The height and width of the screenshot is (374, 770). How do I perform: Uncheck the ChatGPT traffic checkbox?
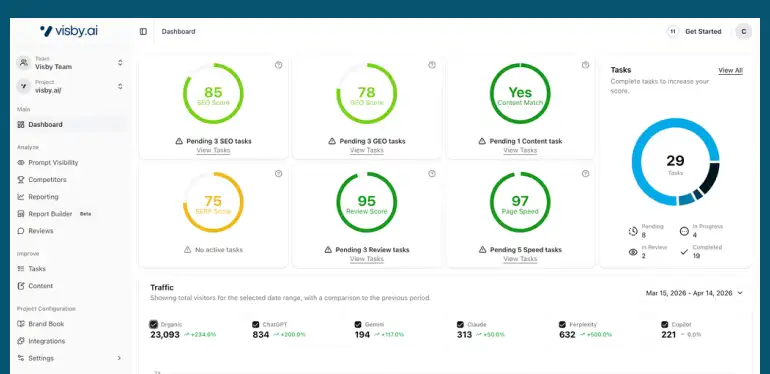click(256, 324)
